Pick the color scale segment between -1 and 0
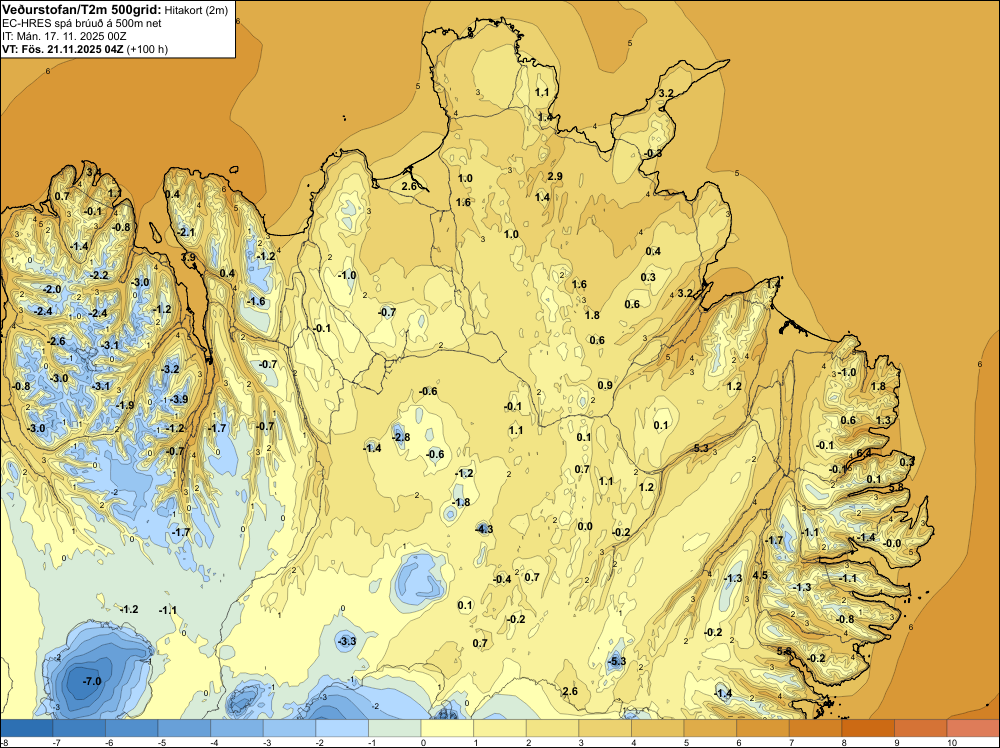Image resolution: width=1000 pixels, height=748 pixels. pos(394,728)
